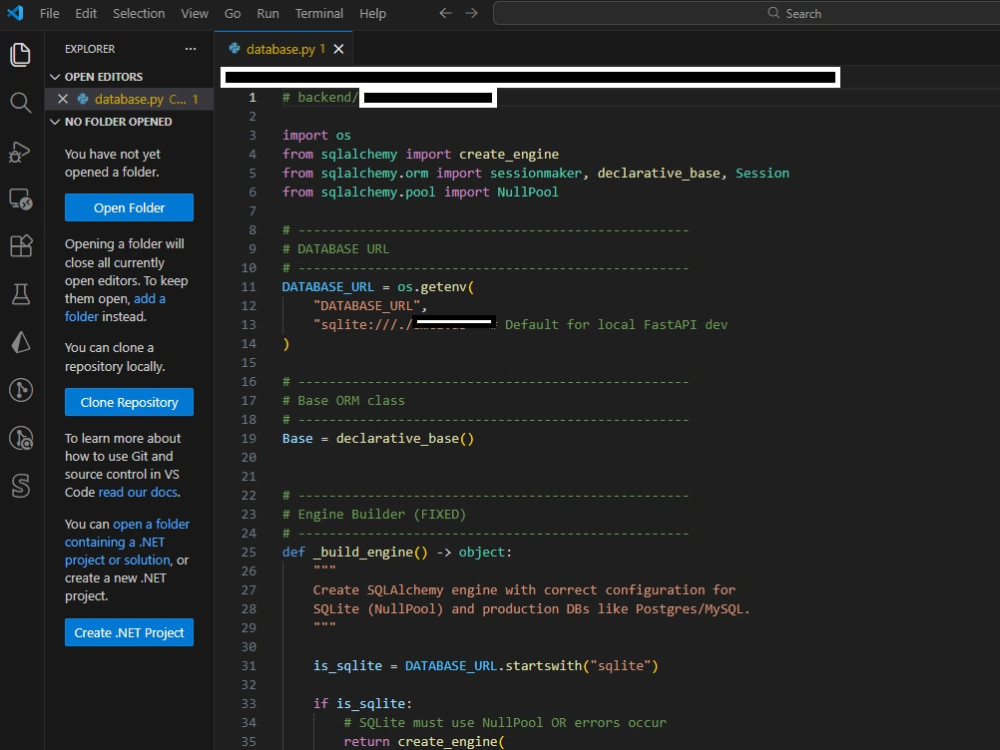Go back using the left arrow
This screenshot has height=750, width=1000.
[445, 13]
